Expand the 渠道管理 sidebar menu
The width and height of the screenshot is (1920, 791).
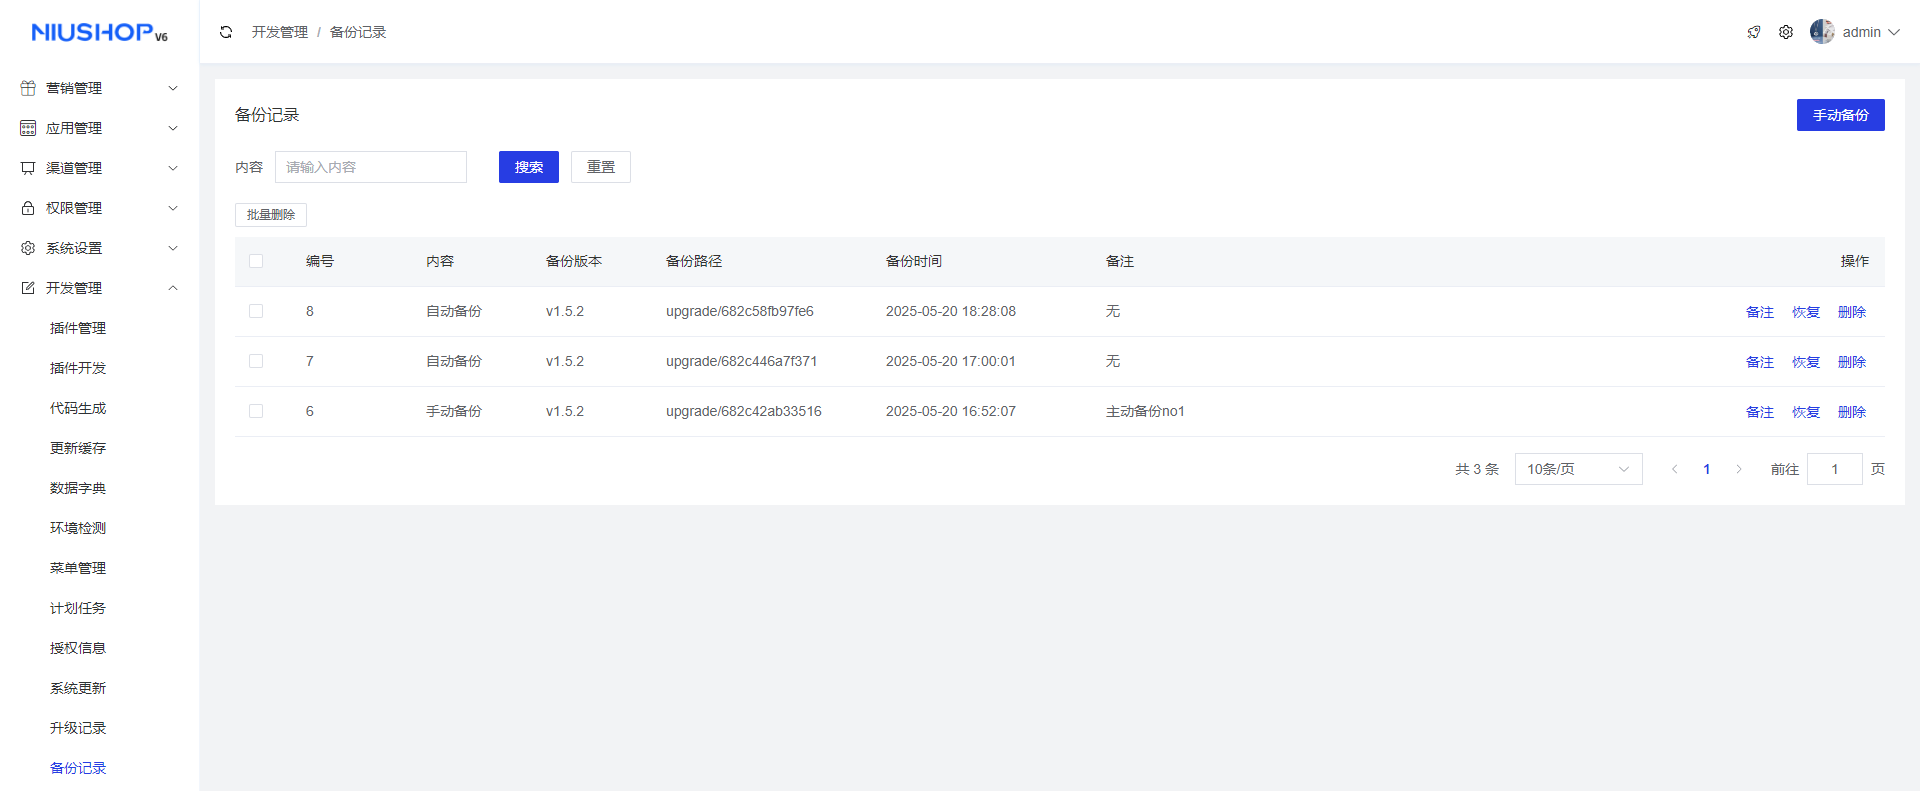tap(100, 168)
